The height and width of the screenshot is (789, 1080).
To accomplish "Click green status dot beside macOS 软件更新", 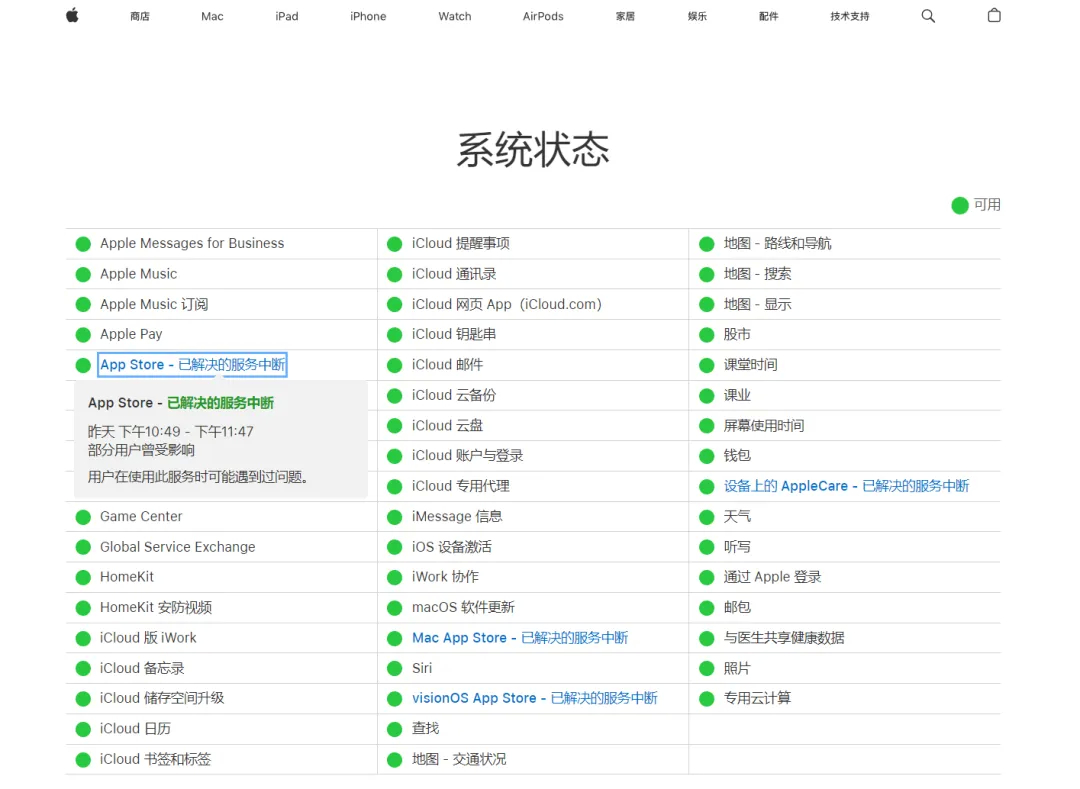I will pyautogui.click(x=395, y=608).
